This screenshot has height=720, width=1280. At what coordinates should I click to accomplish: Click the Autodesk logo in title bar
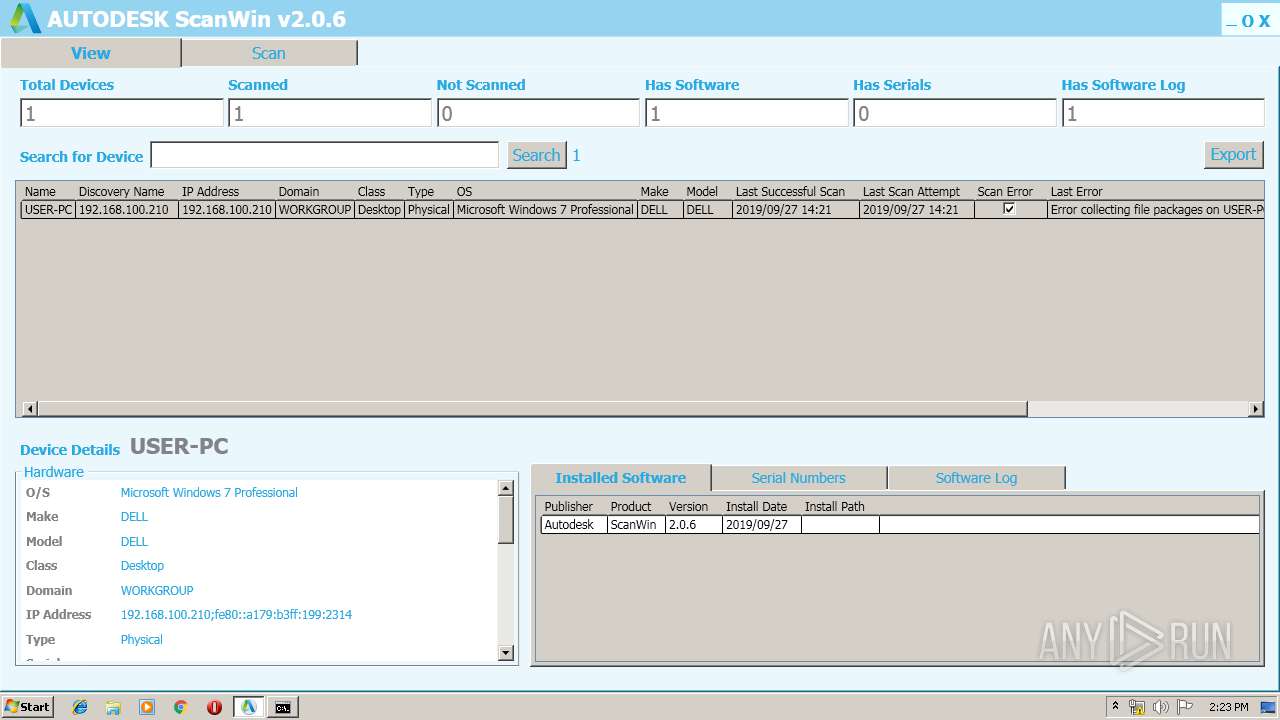[x=26, y=18]
